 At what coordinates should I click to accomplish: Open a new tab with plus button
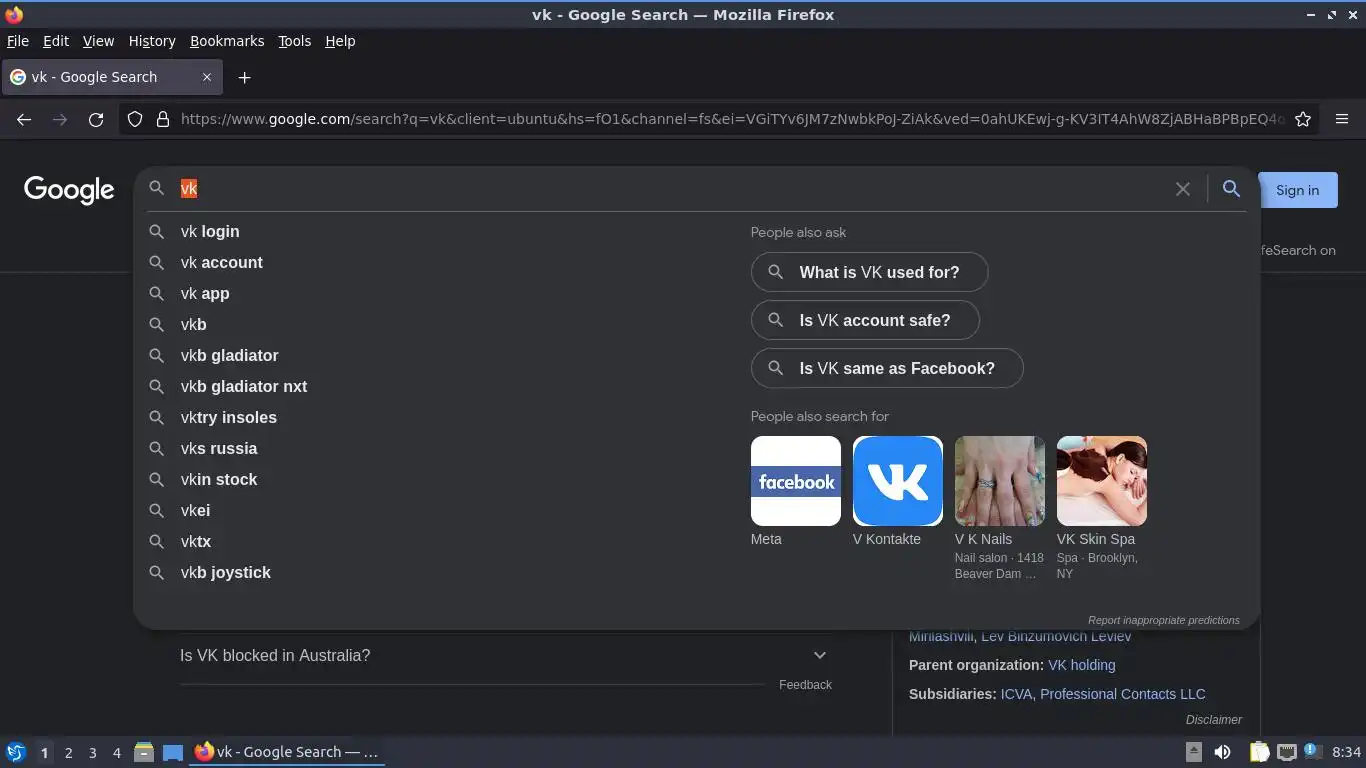pyautogui.click(x=244, y=77)
